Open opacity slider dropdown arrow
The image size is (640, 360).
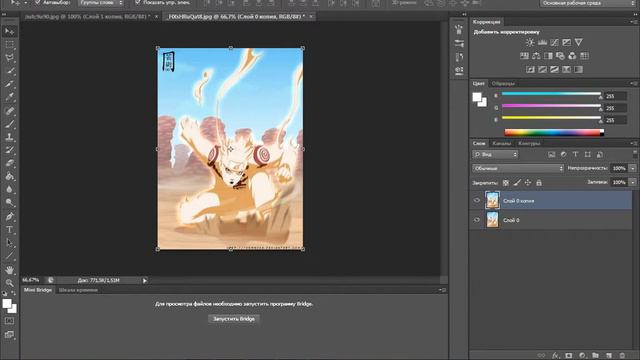coord(633,168)
